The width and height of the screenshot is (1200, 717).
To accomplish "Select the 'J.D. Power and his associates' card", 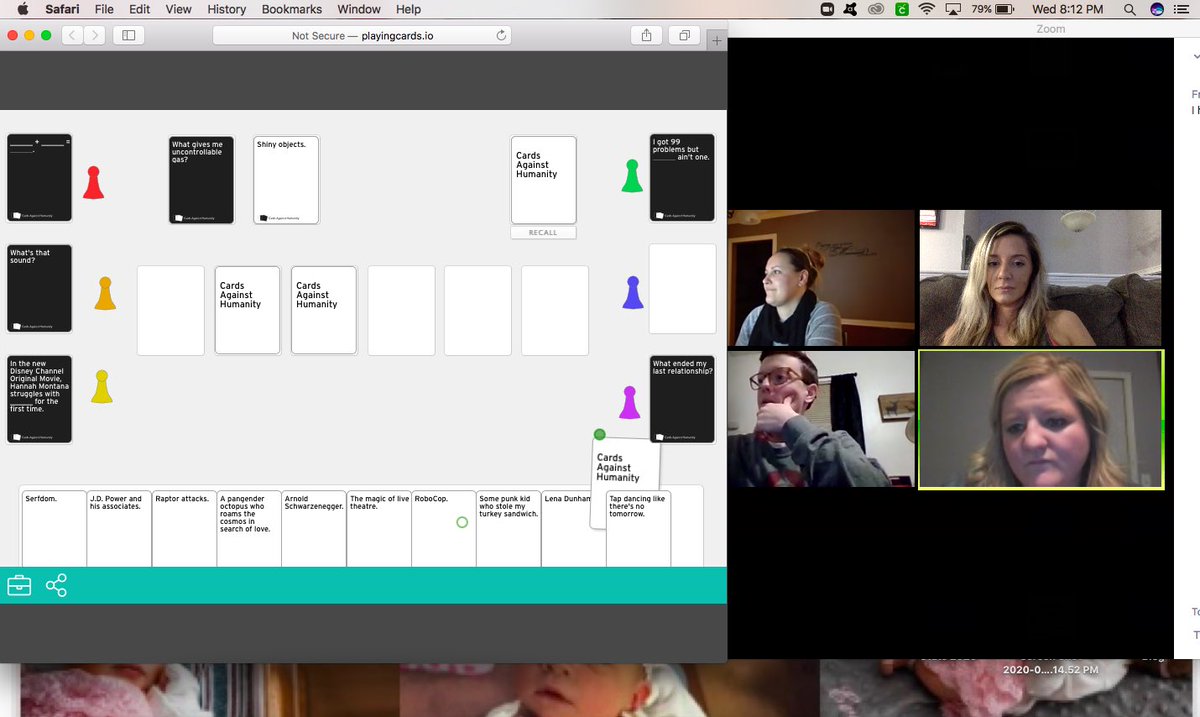I will (x=119, y=528).
